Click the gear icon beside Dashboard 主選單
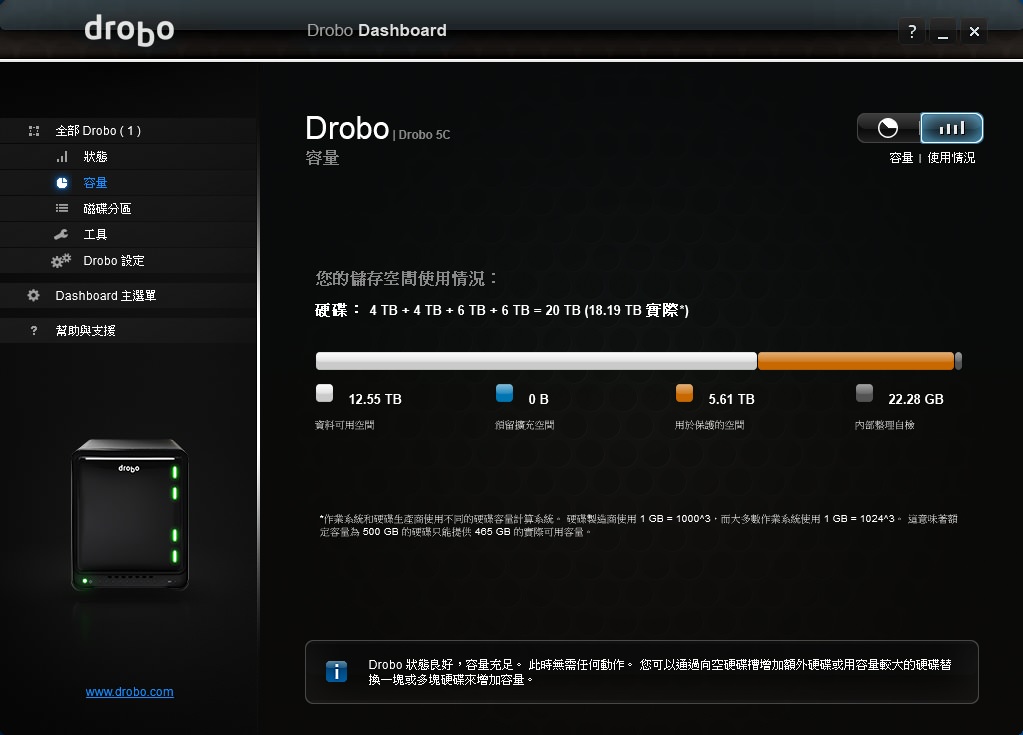This screenshot has width=1023, height=735. (33, 295)
